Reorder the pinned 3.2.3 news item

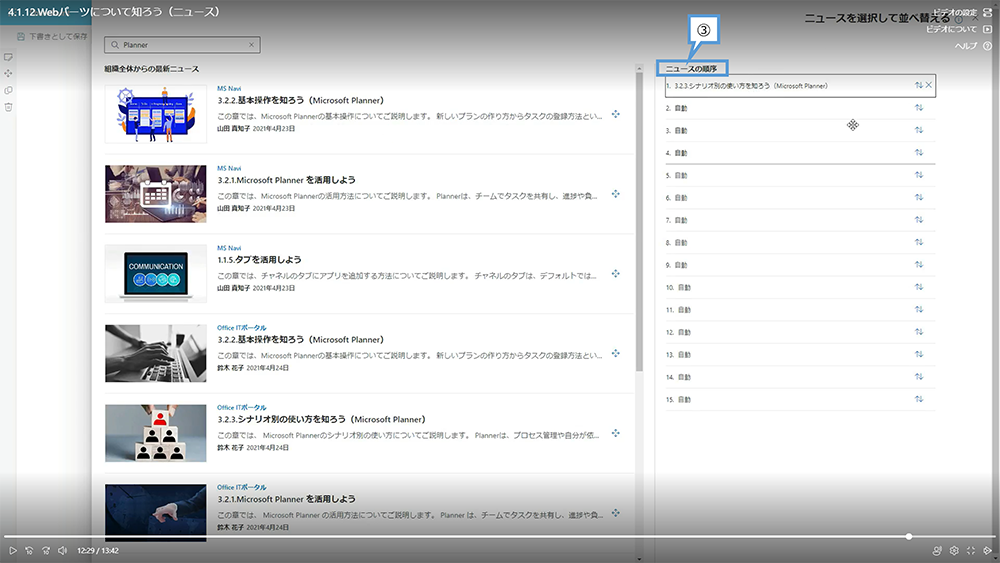pos(918,85)
